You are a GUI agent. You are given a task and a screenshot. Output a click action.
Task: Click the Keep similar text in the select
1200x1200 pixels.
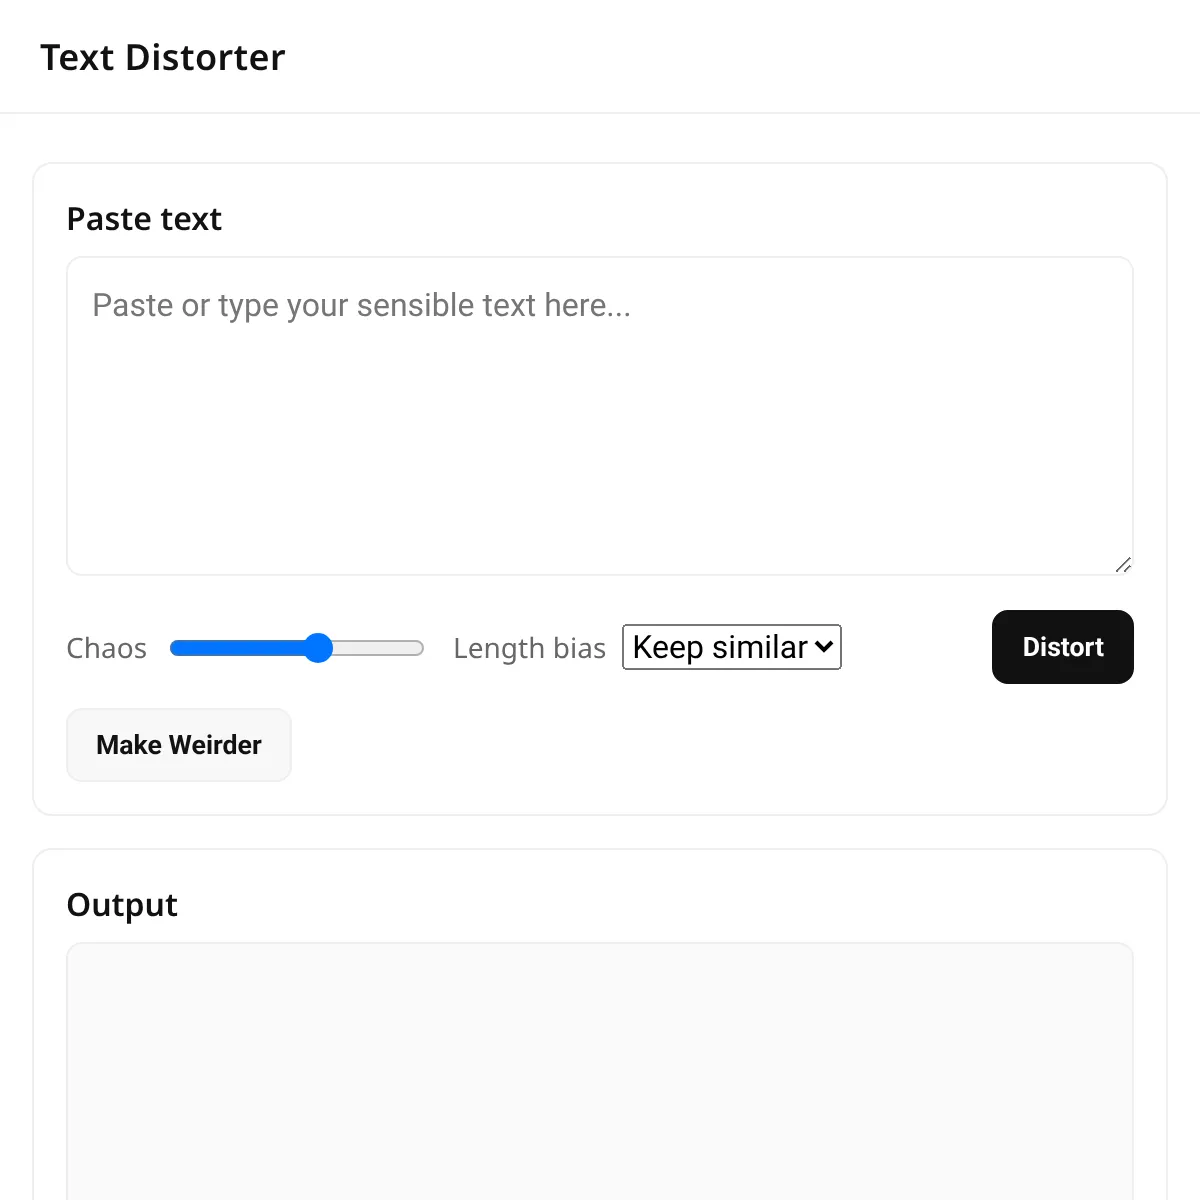pos(720,647)
